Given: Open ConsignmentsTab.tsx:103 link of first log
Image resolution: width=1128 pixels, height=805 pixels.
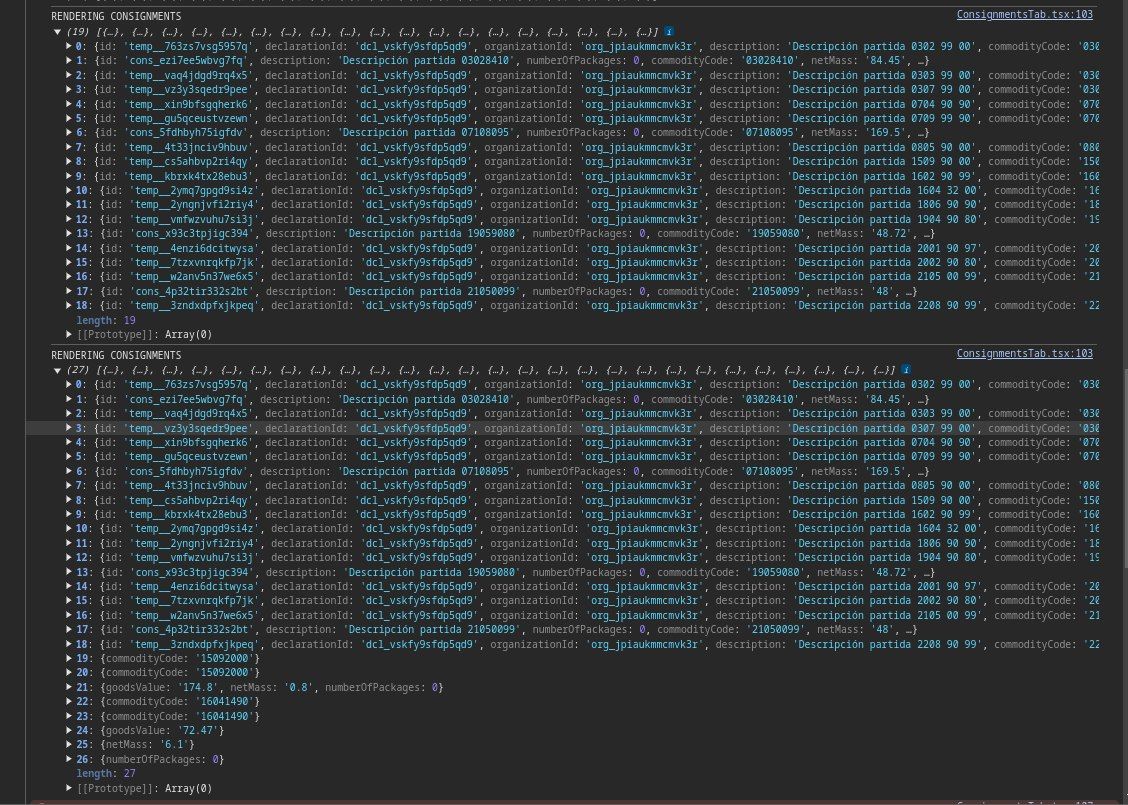Looking at the screenshot, I should click(x=1024, y=14).
